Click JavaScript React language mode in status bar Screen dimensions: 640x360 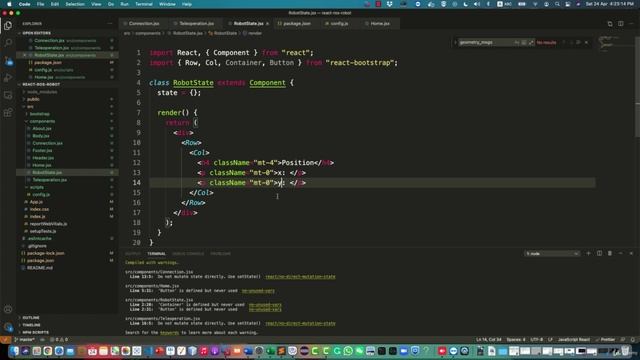(x=573, y=340)
